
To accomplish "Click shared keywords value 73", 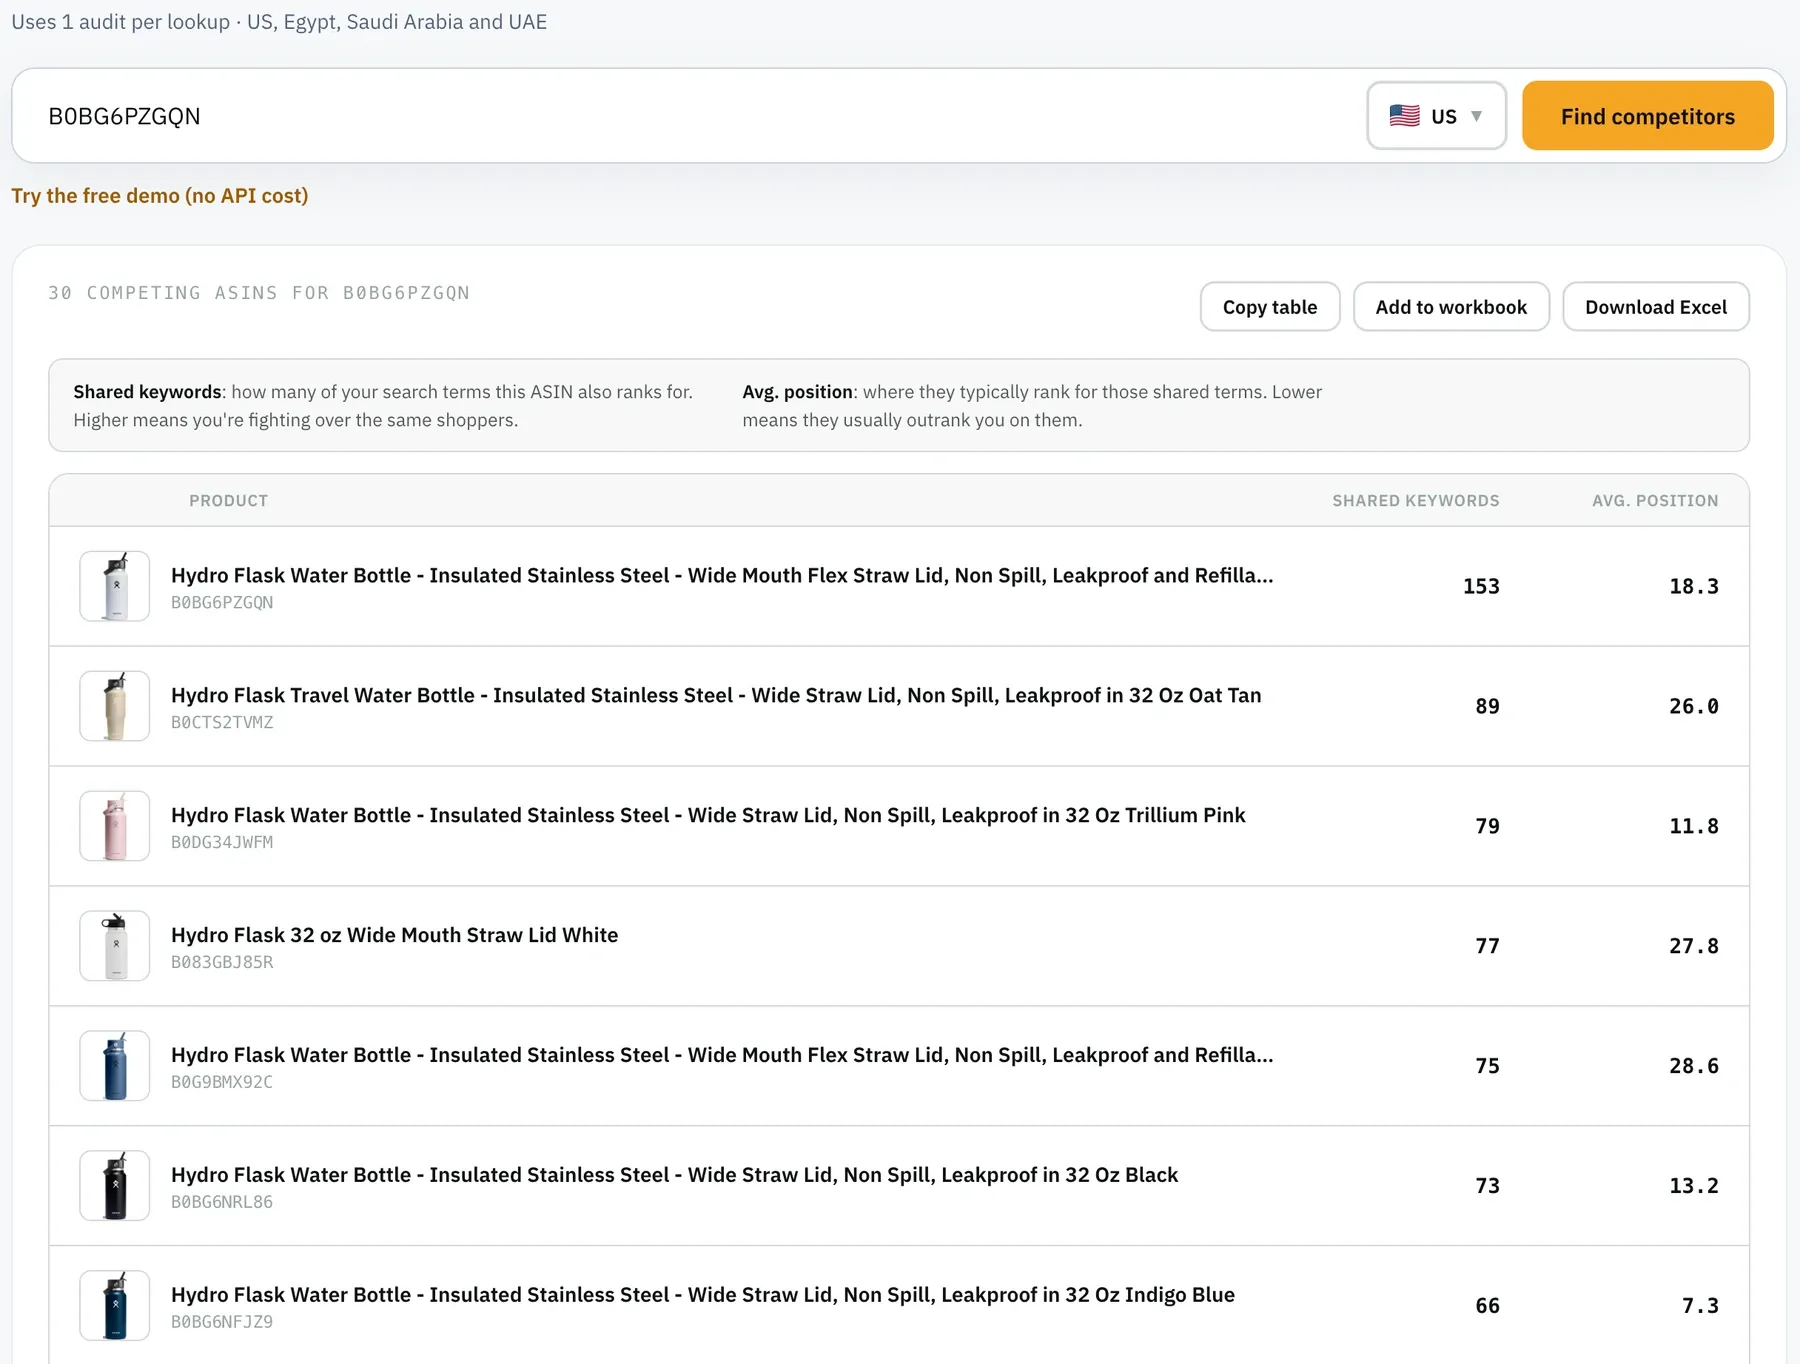I will click(1487, 1186).
